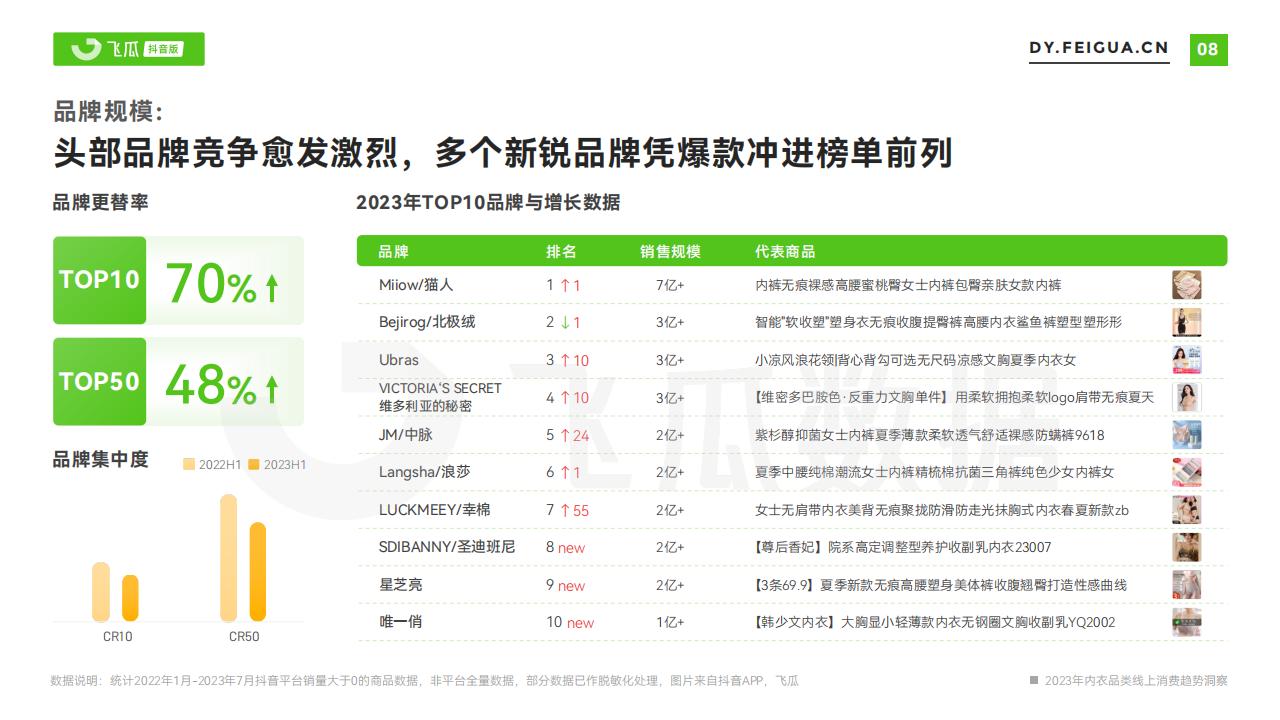Select brand name Ubras
The image size is (1280, 720).
(399, 360)
